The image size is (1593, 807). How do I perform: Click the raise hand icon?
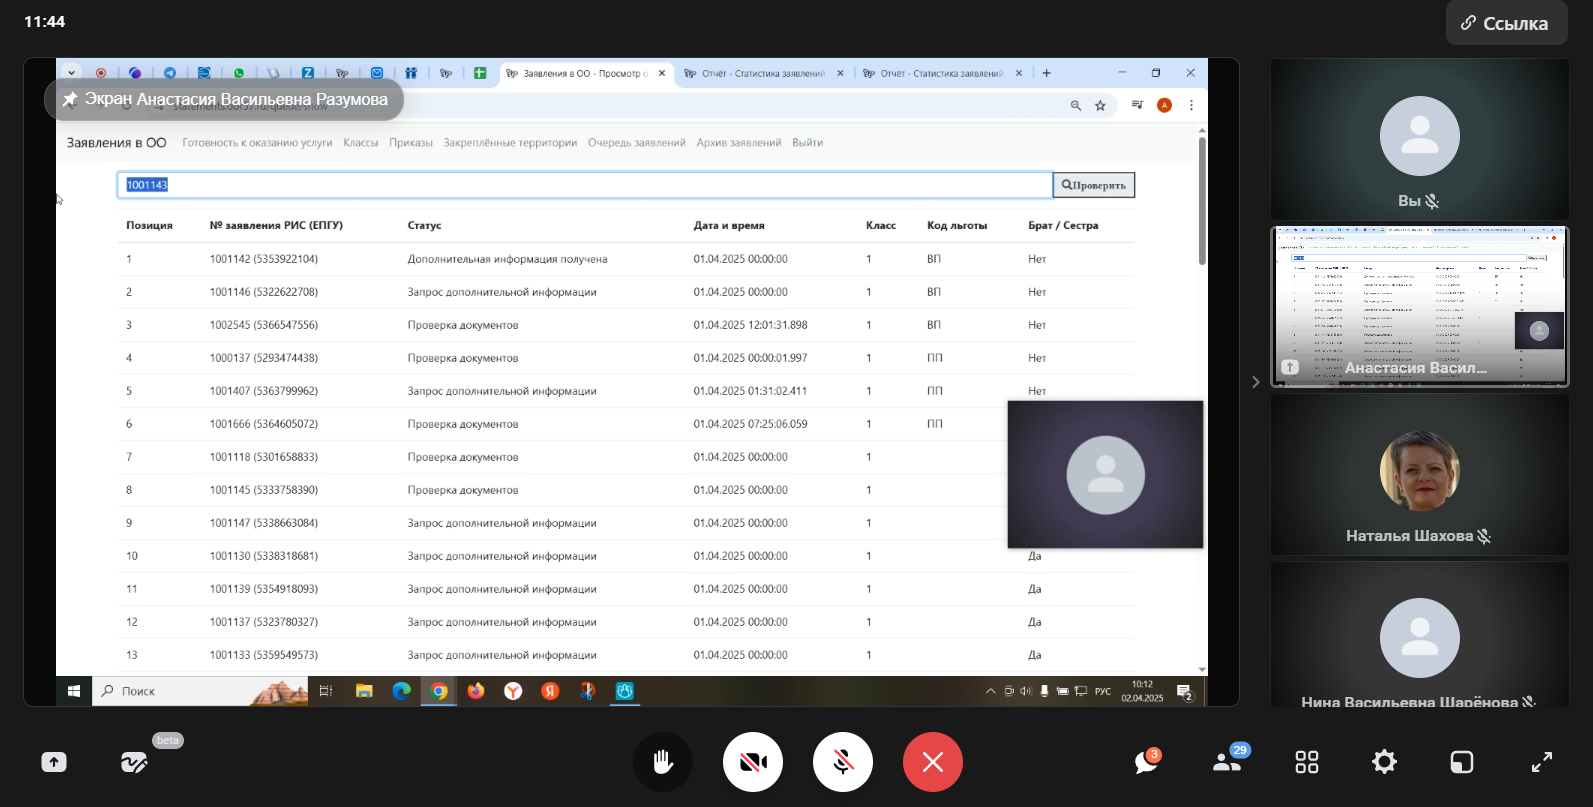(662, 762)
